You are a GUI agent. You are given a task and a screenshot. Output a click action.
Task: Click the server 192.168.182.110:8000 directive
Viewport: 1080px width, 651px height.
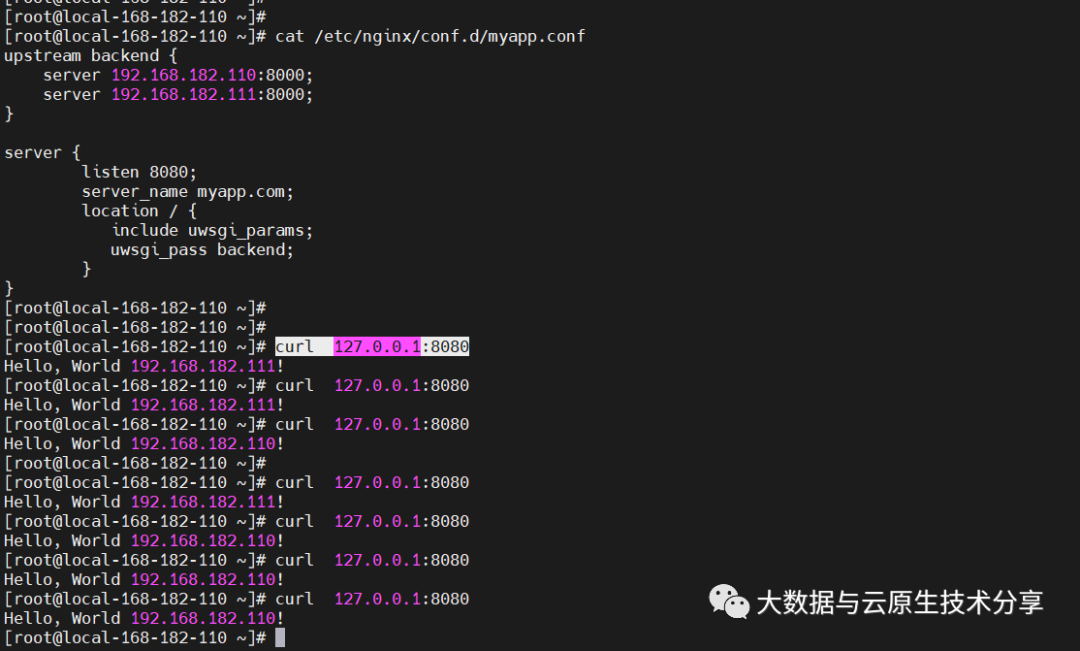175,74
